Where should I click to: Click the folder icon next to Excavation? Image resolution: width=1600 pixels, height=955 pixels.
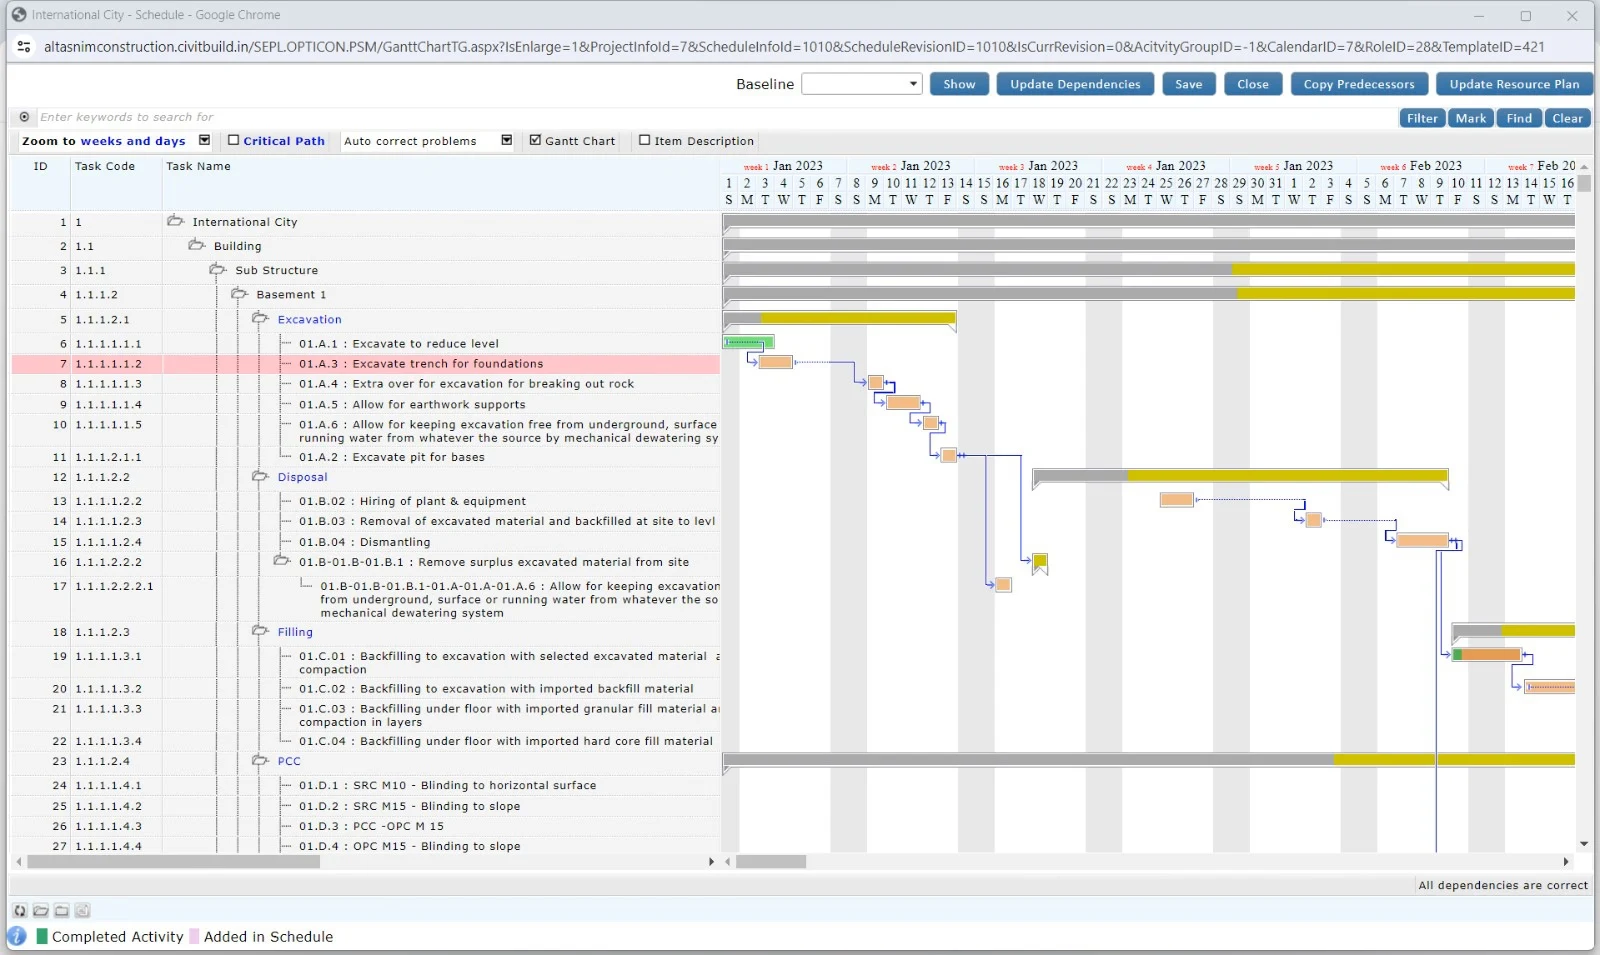pyautogui.click(x=260, y=319)
